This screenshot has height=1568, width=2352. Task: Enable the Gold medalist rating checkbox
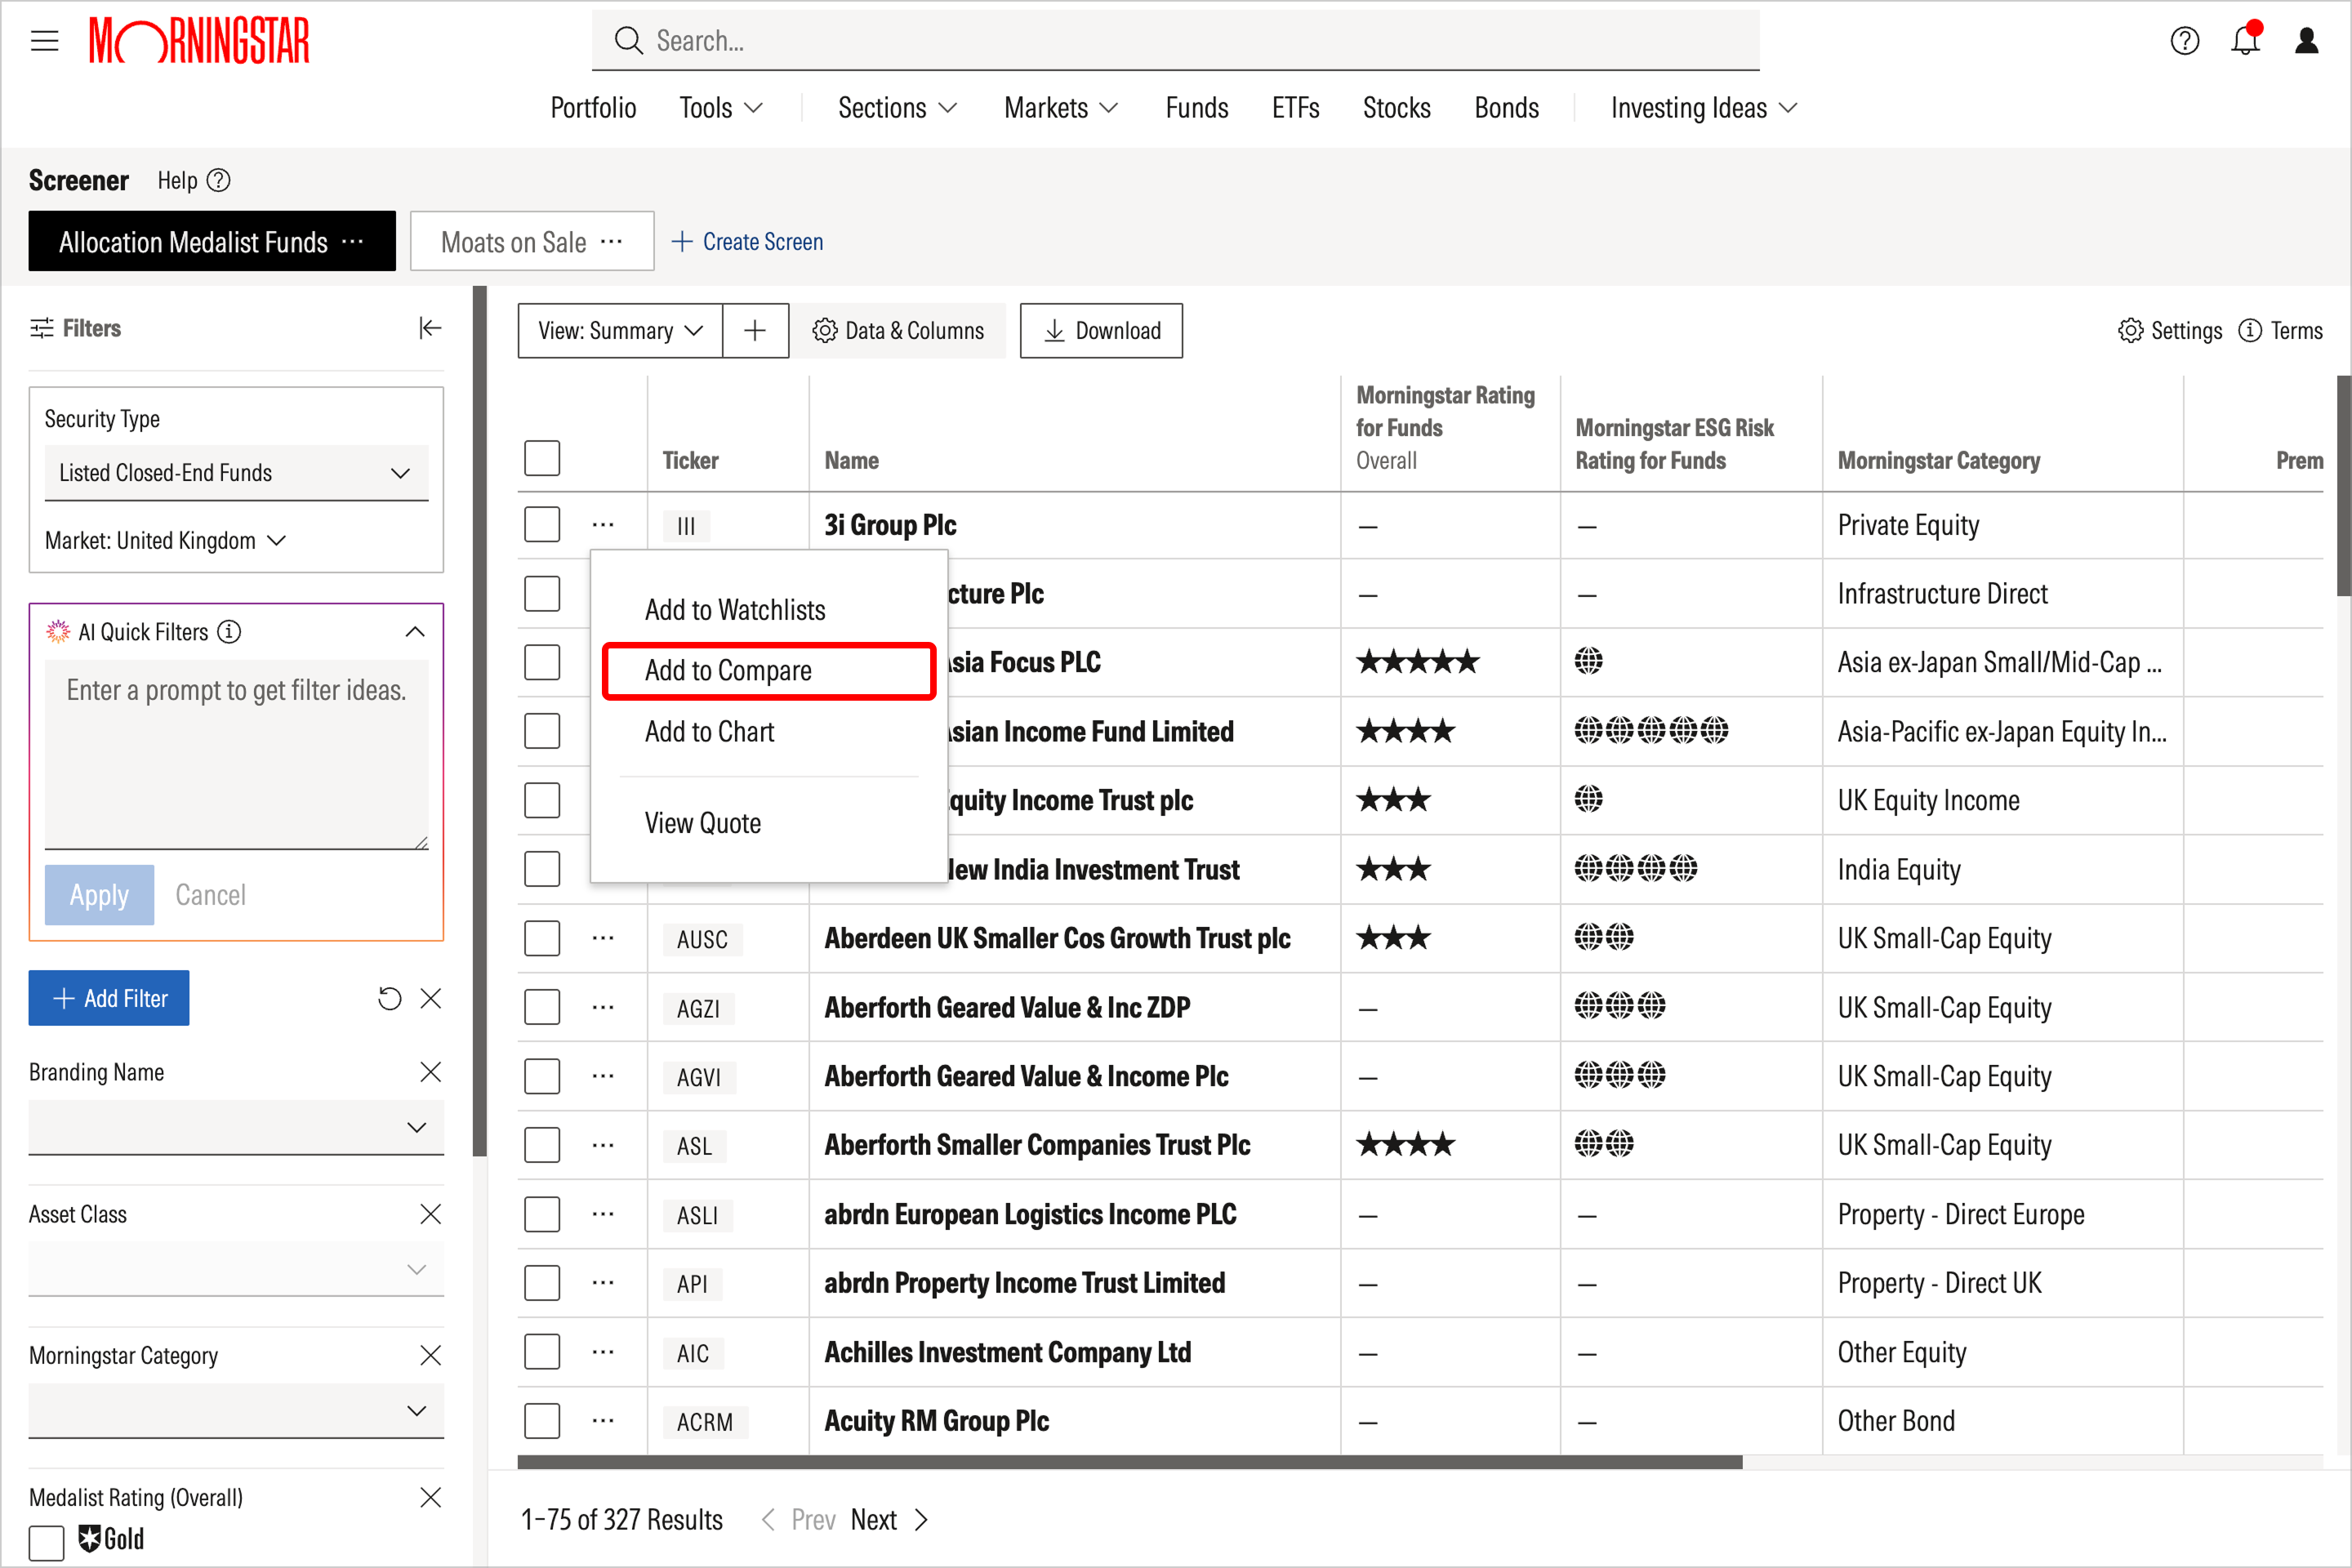tap(46, 1542)
